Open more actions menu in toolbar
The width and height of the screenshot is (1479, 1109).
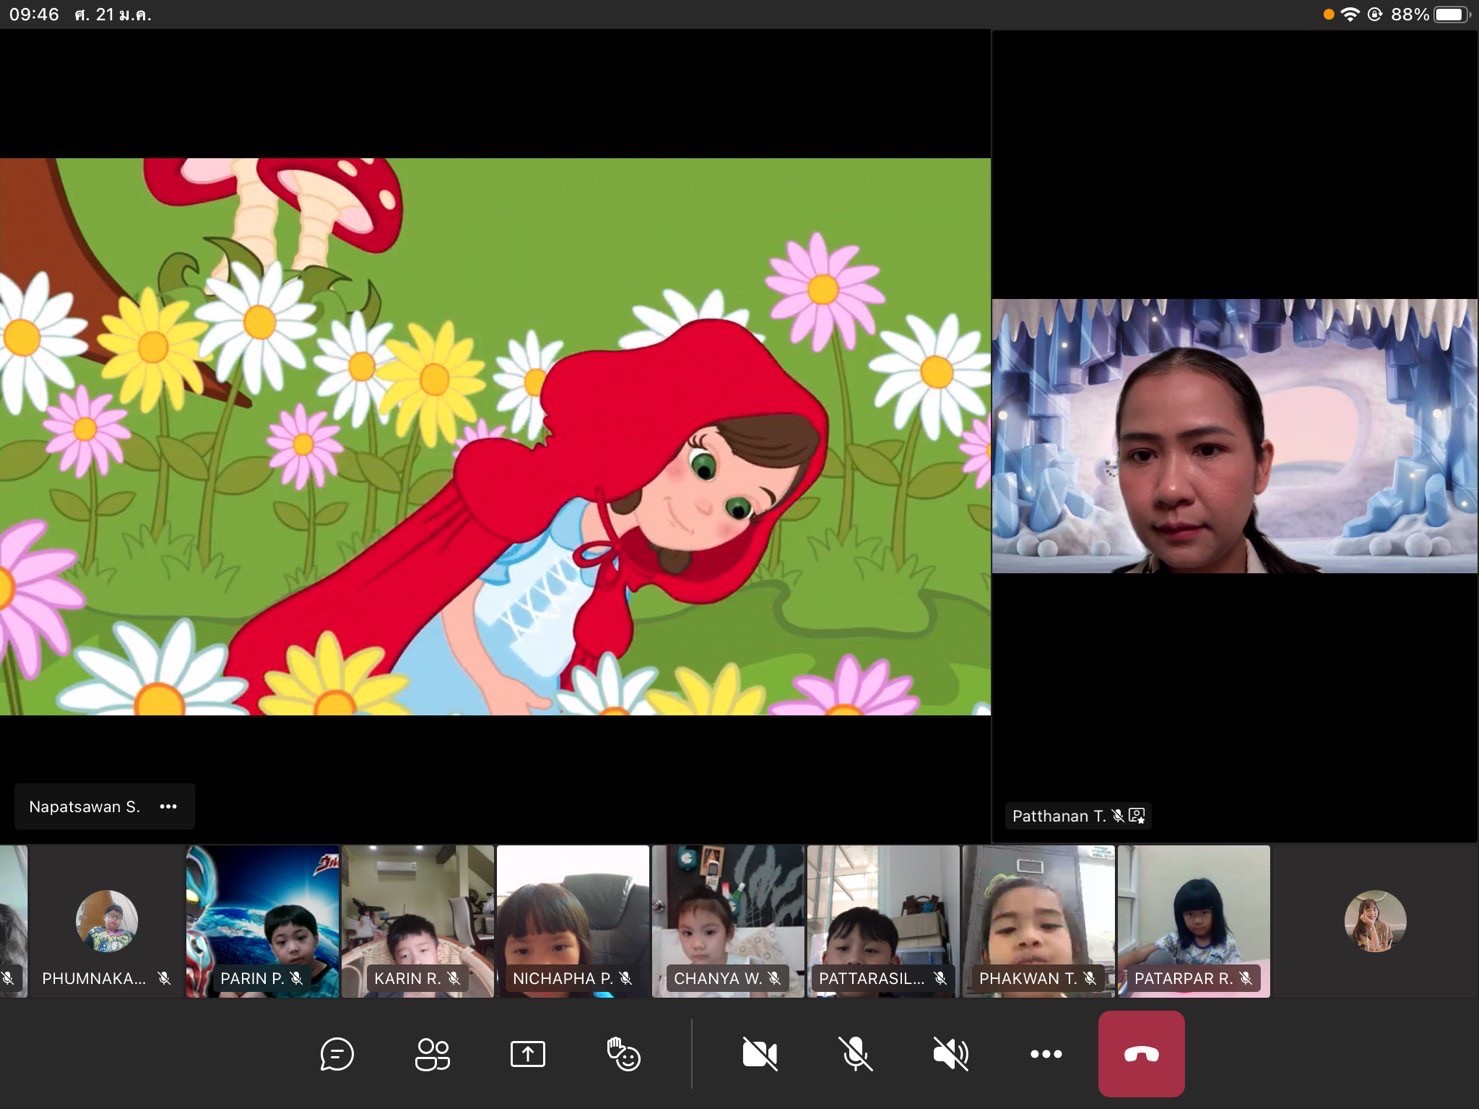[1046, 1054]
